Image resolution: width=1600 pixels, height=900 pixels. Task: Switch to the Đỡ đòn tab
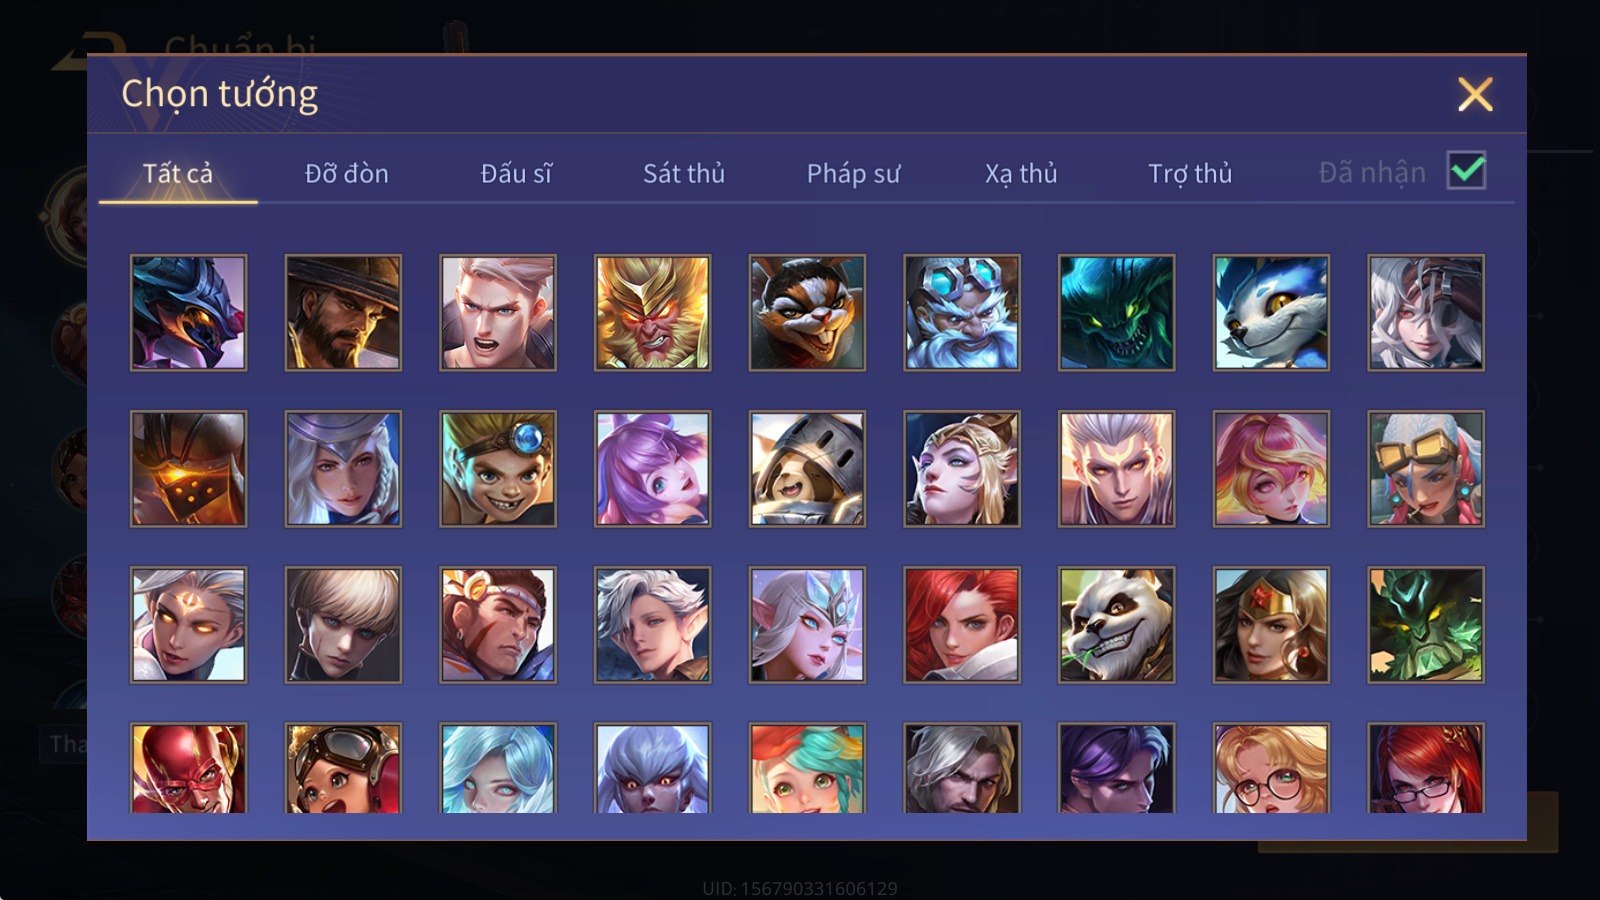[346, 174]
